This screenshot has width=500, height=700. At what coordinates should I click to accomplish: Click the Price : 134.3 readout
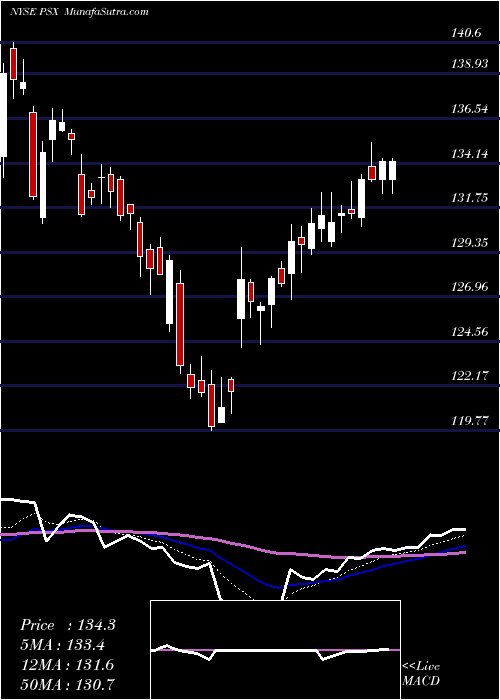pos(68,625)
